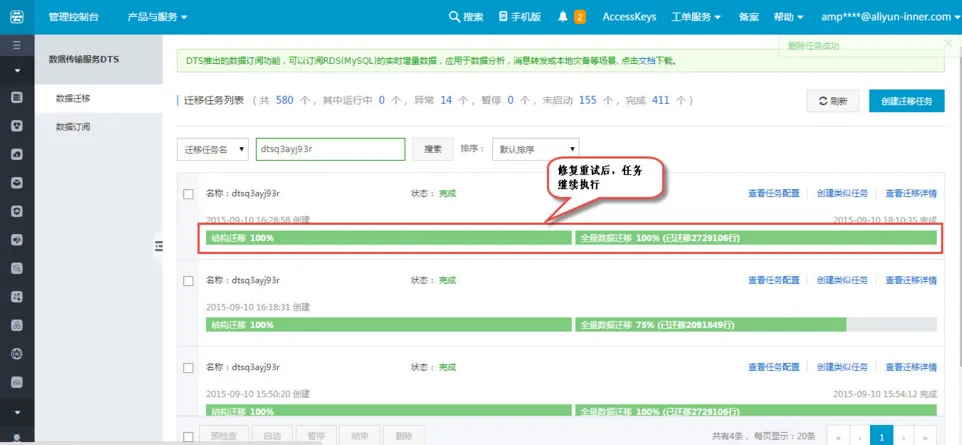Screen dimensions: 962x445
Task: Open the 迁移任务名 search-type dropdown
Action: click(x=213, y=149)
